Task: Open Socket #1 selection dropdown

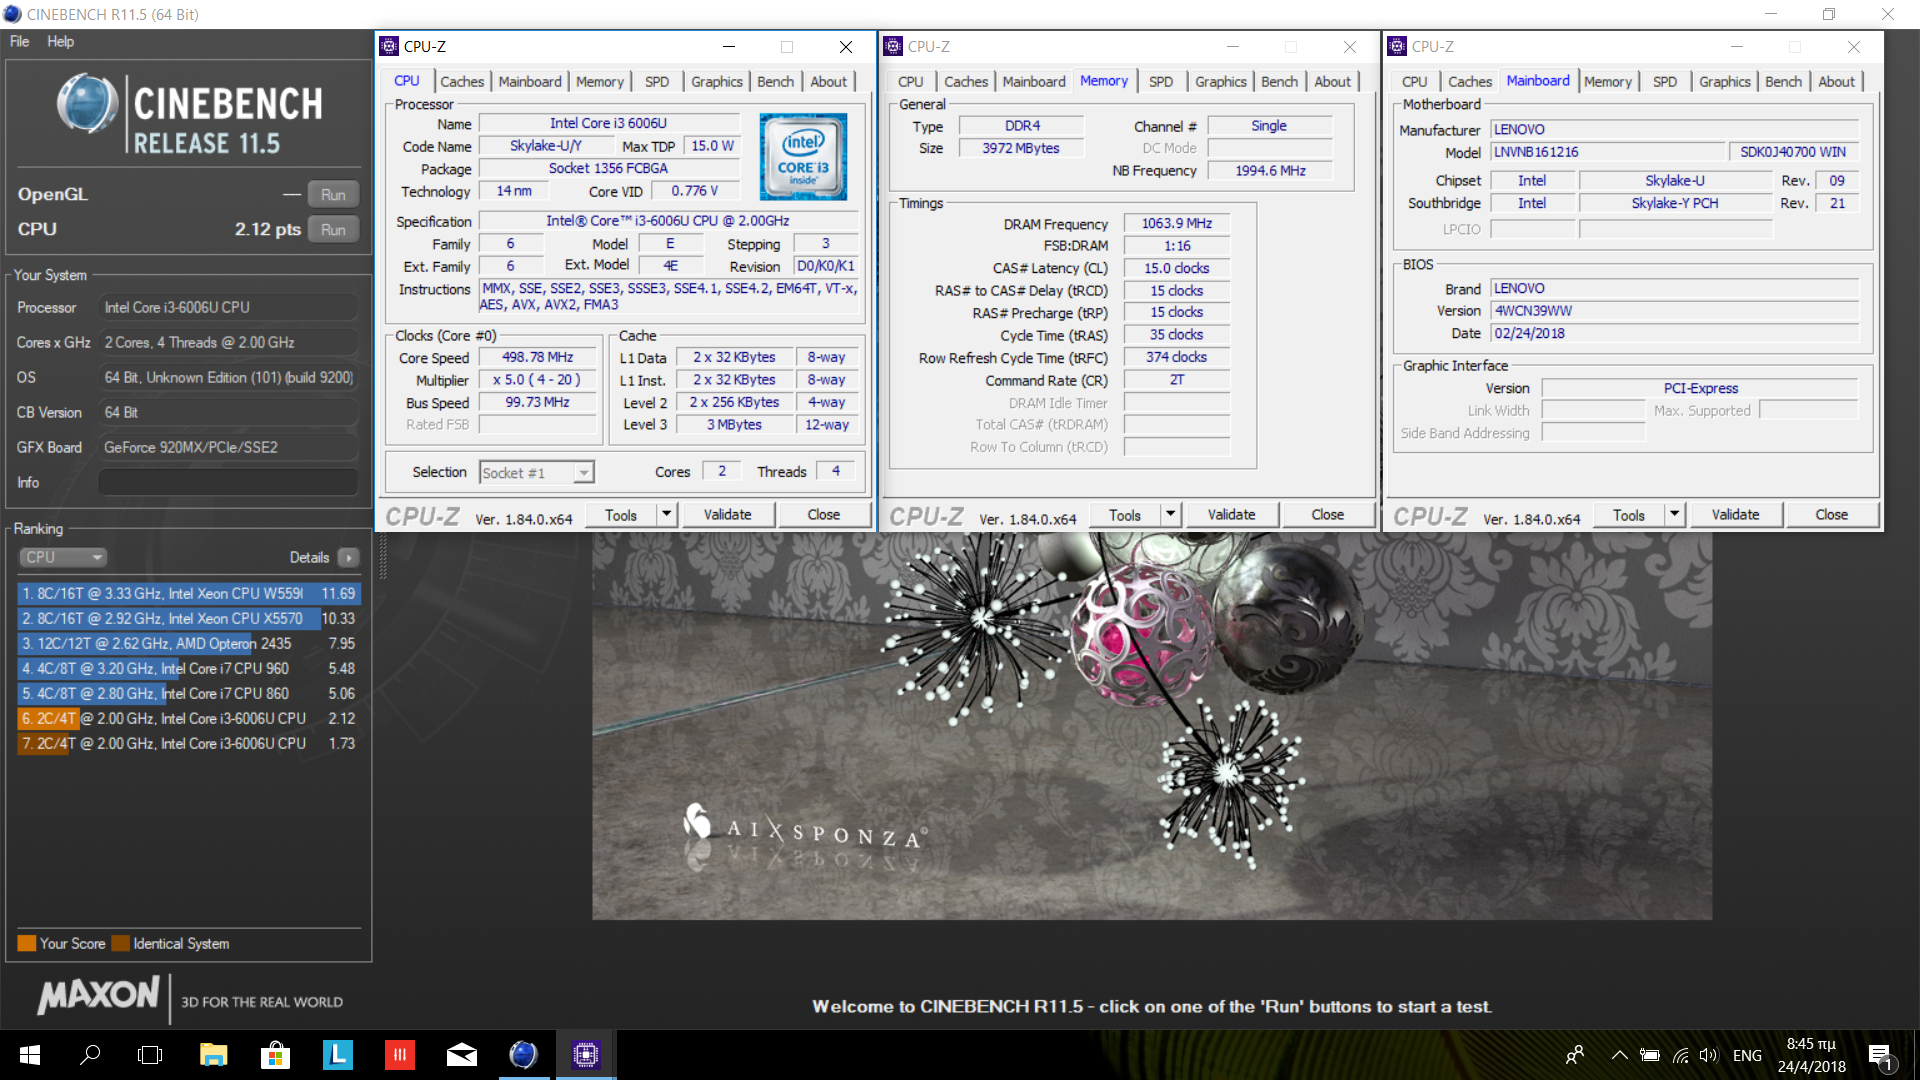Action: tap(537, 473)
